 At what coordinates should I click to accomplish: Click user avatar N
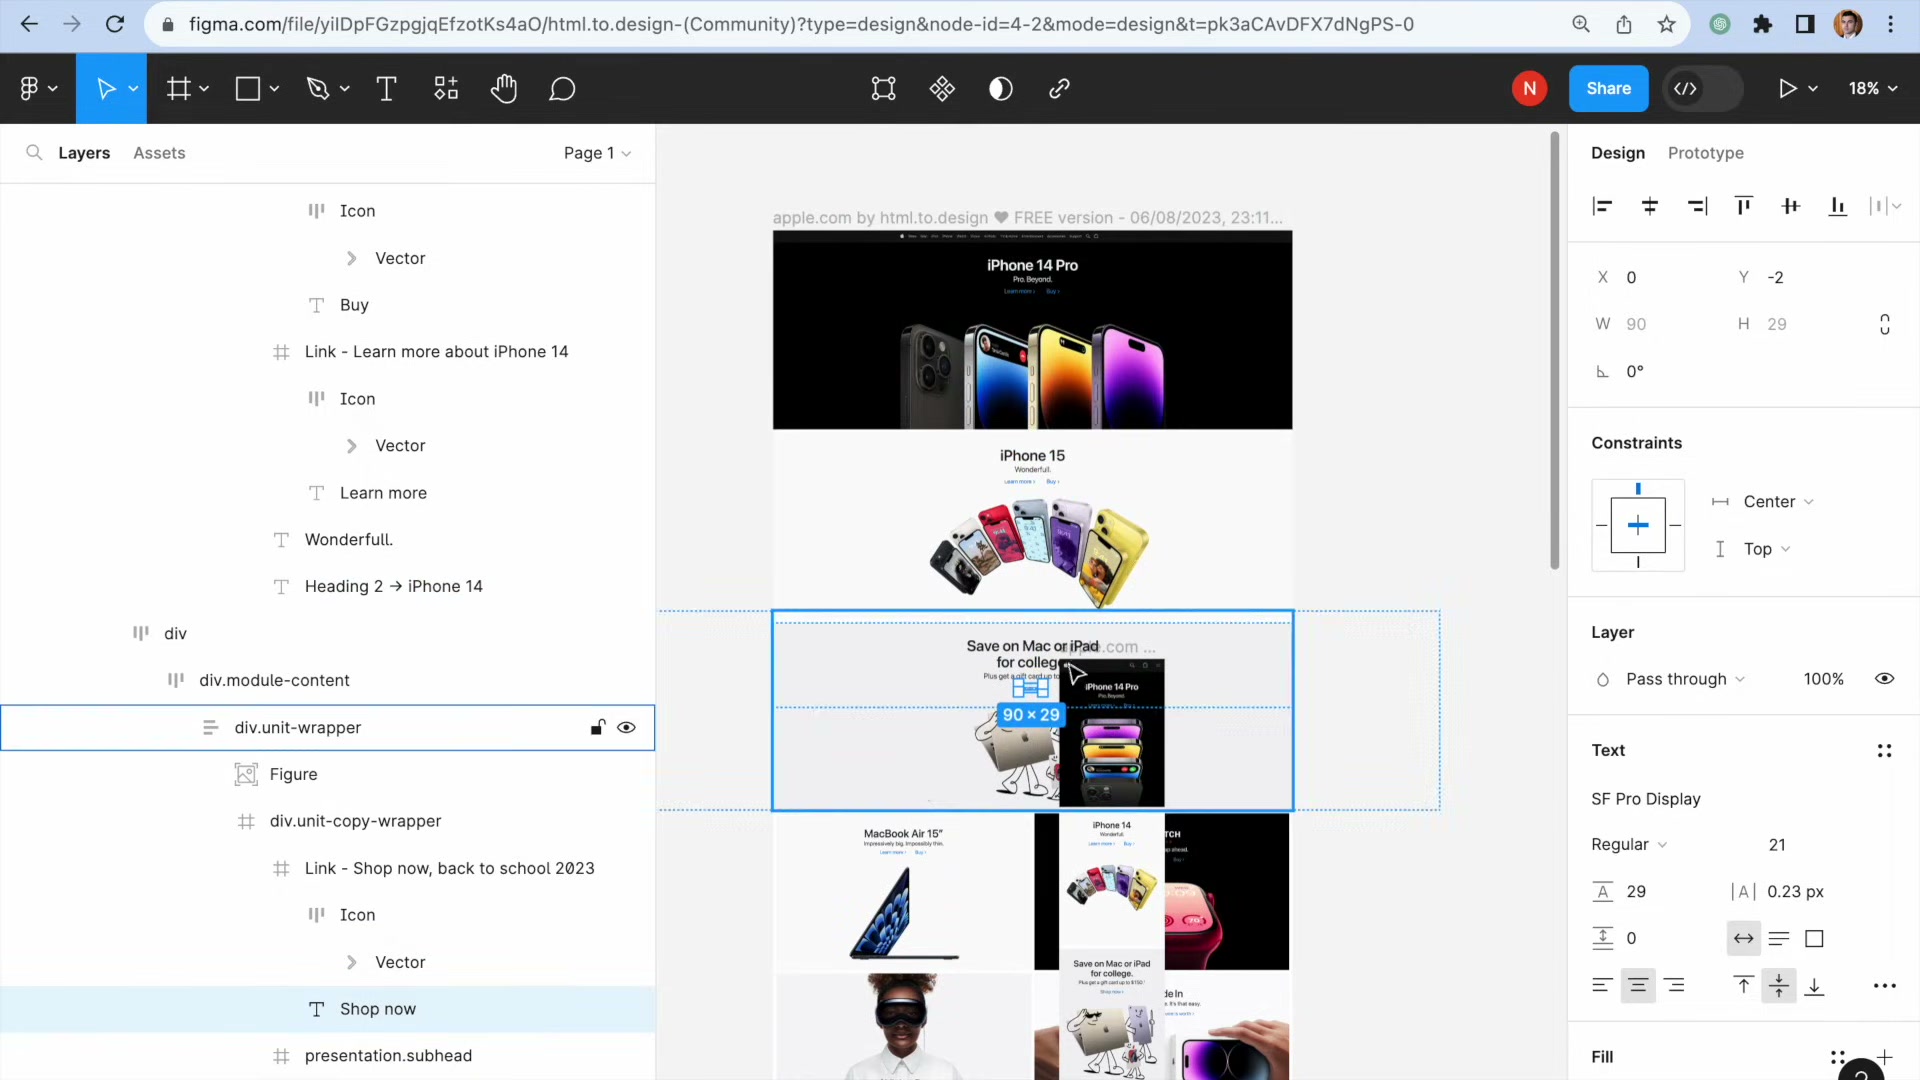pyautogui.click(x=1529, y=89)
